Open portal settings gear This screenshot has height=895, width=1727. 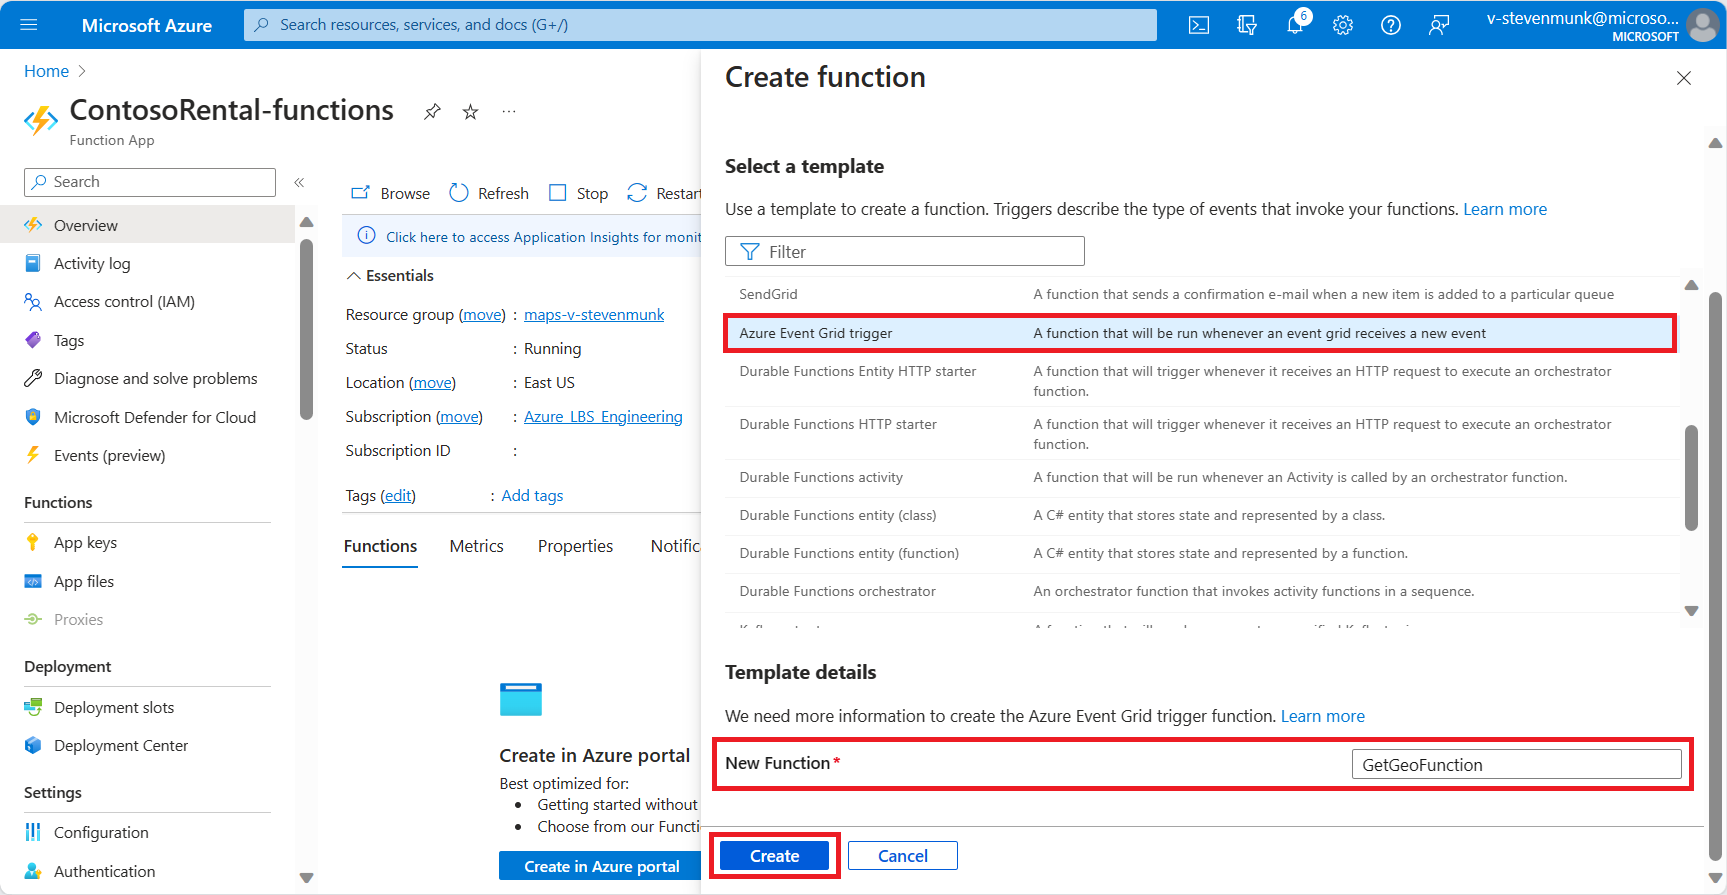point(1343,25)
